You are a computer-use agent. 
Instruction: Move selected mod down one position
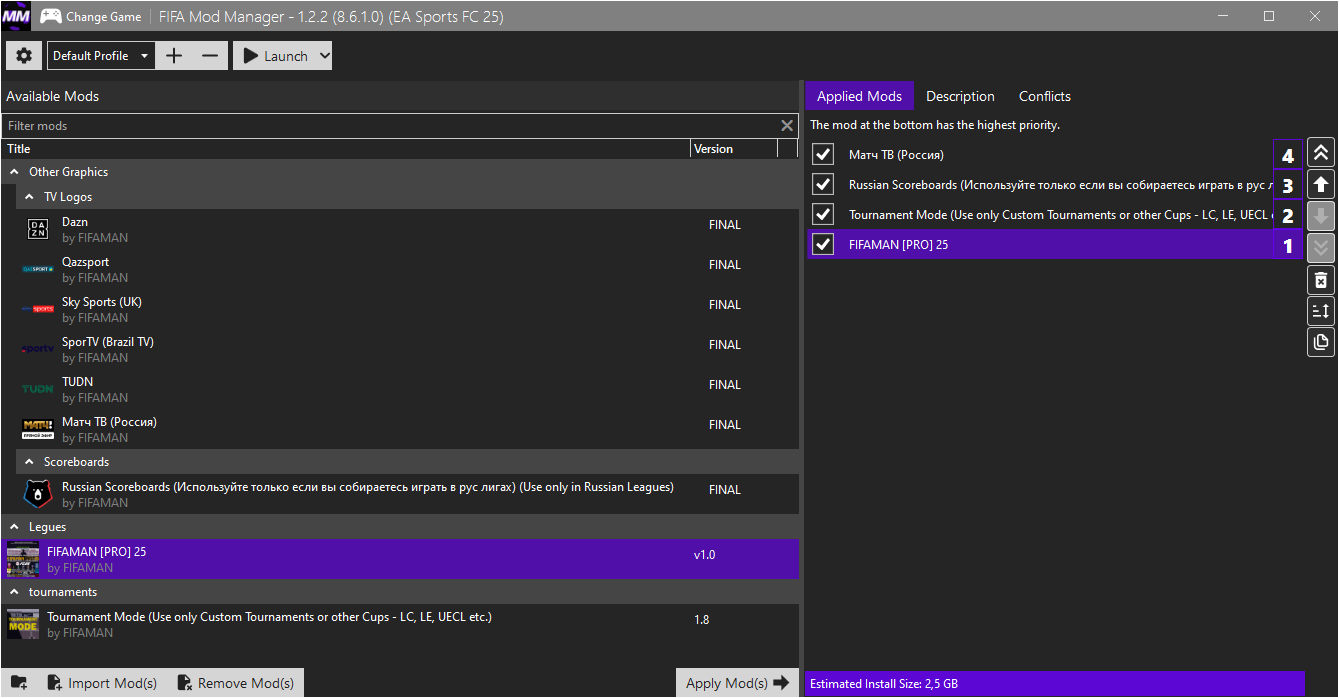1321,216
